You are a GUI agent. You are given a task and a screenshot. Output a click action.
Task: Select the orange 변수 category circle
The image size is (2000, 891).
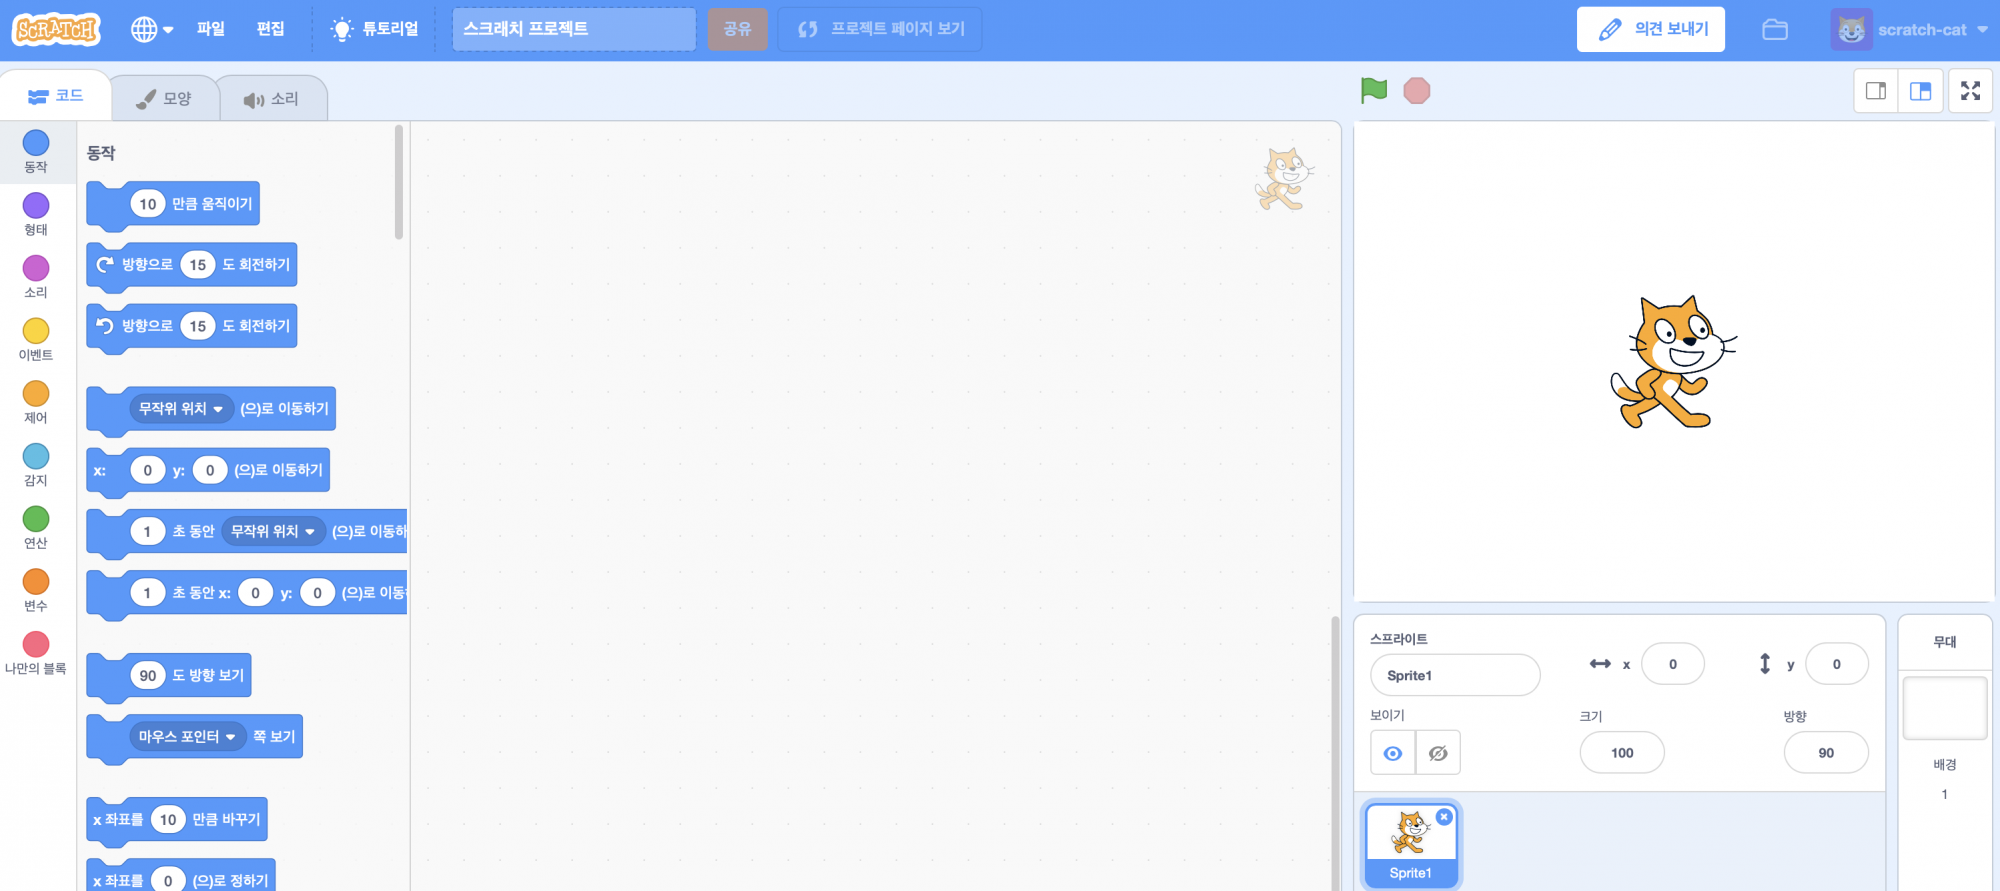36,582
